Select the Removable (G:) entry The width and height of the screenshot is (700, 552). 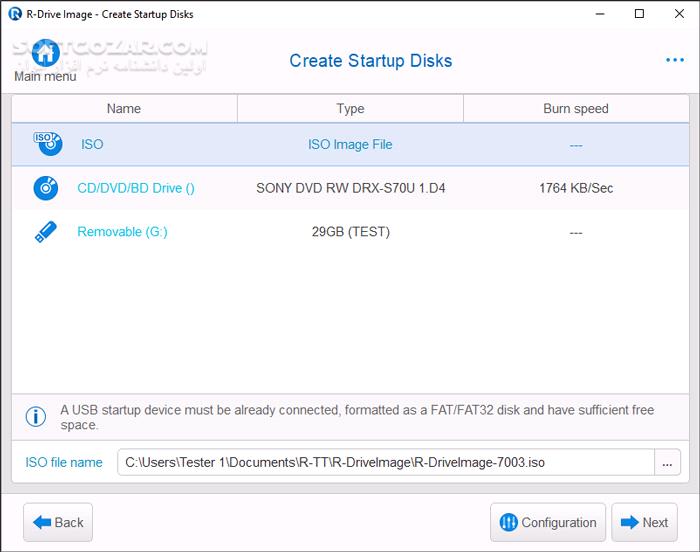(x=122, y=232)
